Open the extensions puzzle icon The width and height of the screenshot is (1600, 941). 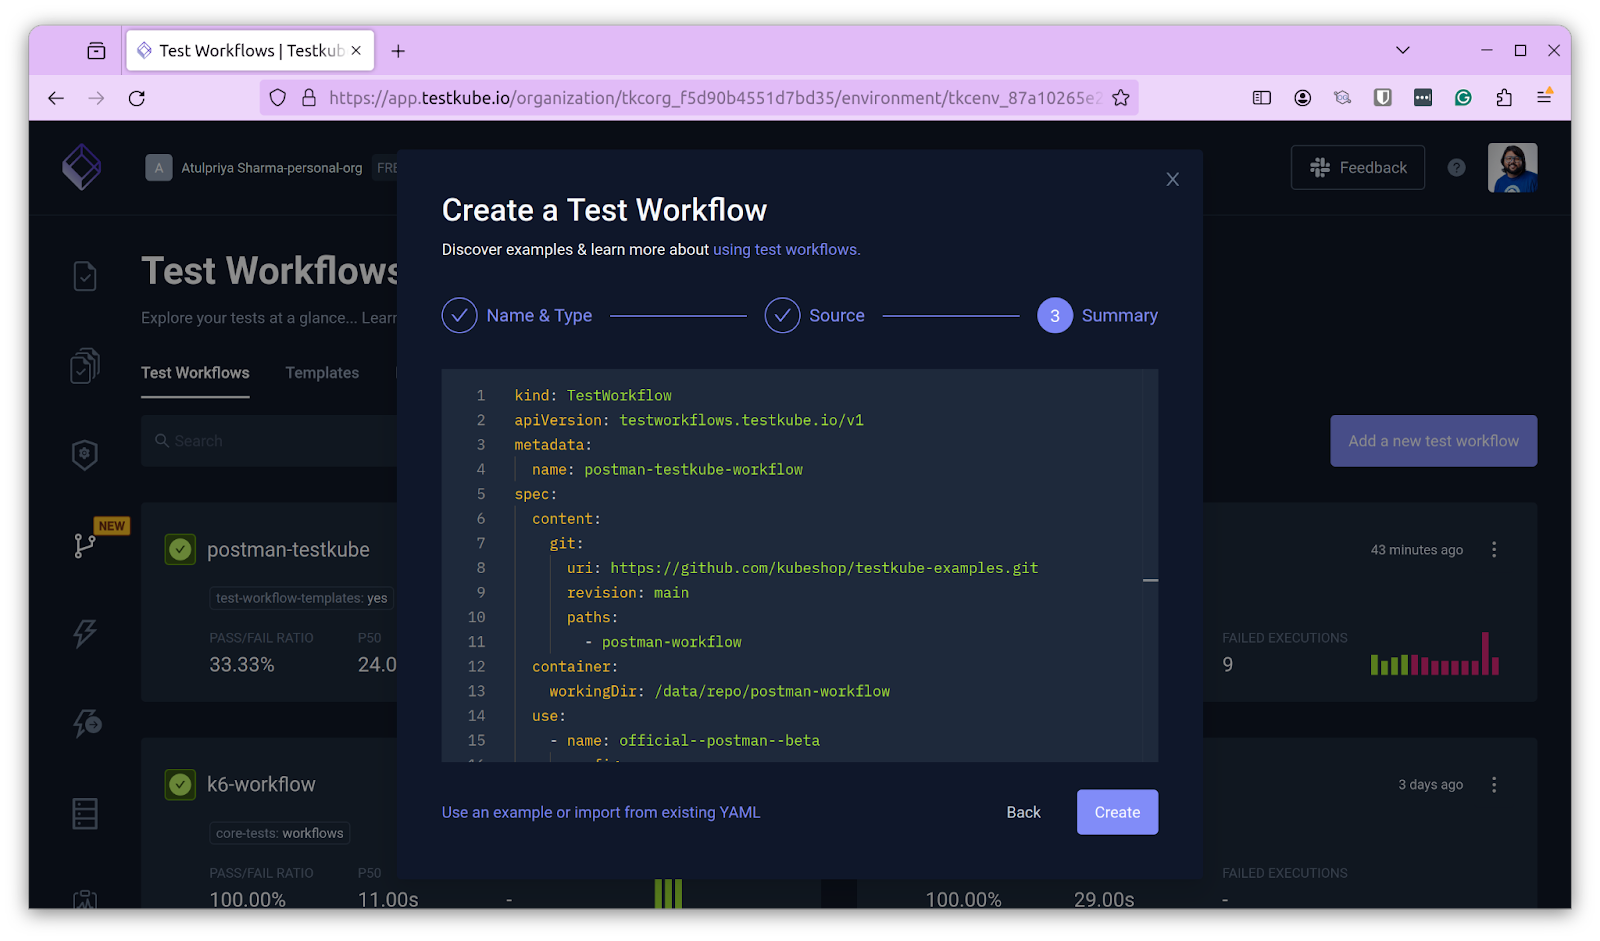pyautogui.click(x=1504, y=97)
